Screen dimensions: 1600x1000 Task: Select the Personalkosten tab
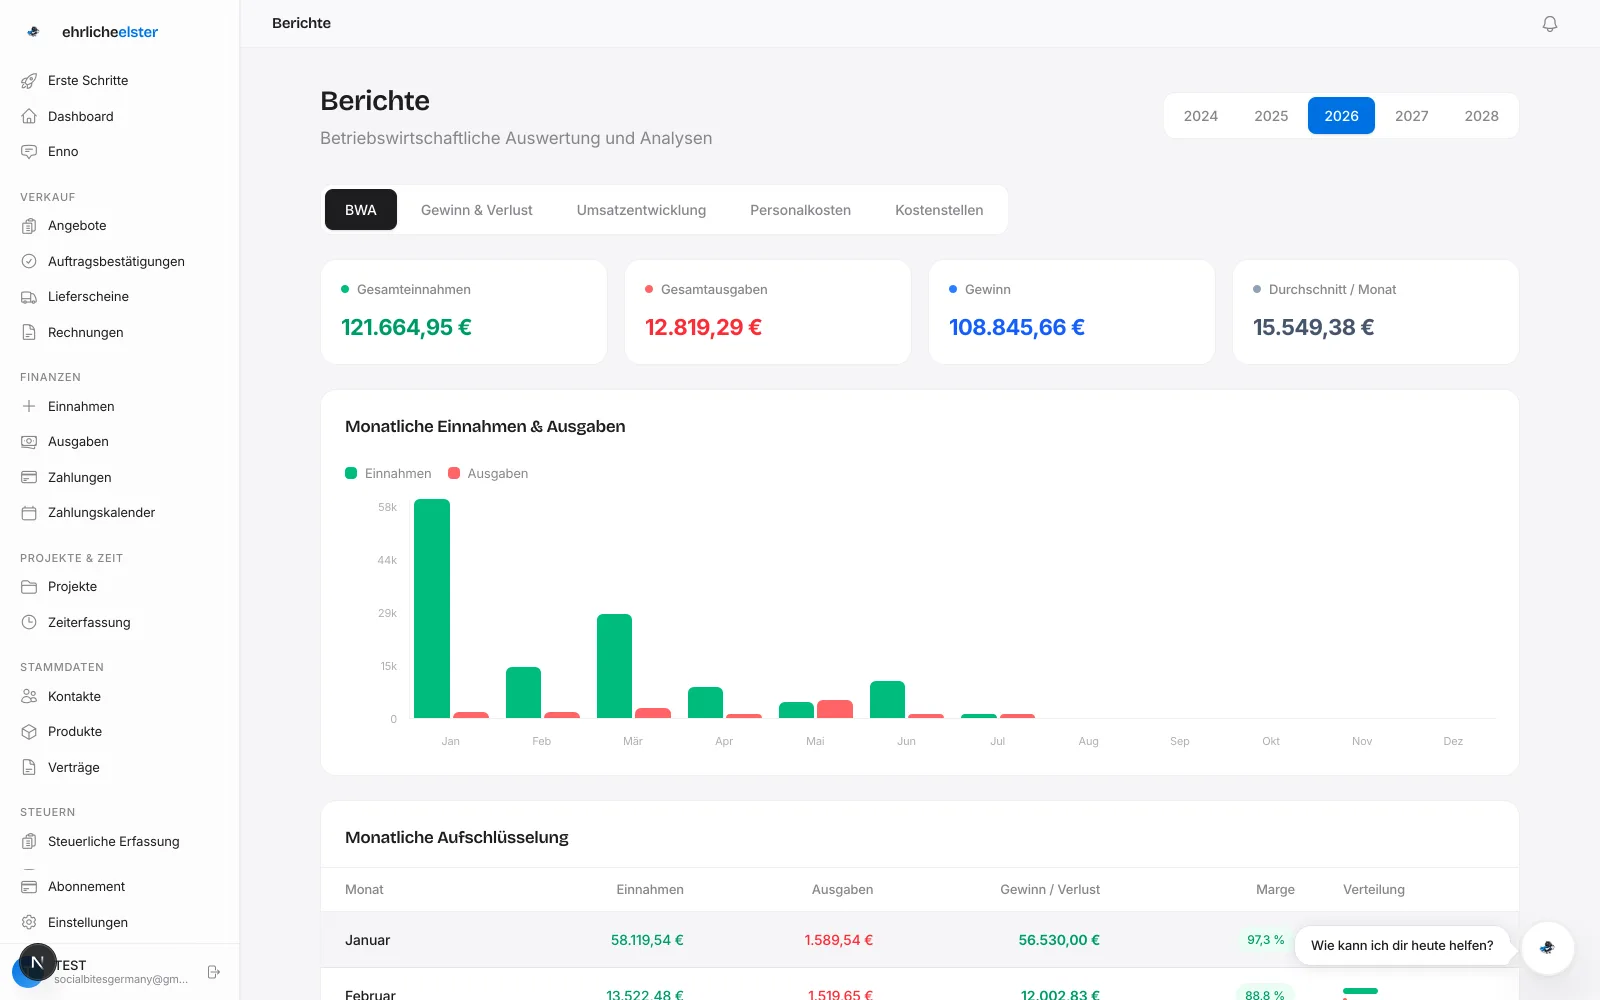click(x=800, y=210)
